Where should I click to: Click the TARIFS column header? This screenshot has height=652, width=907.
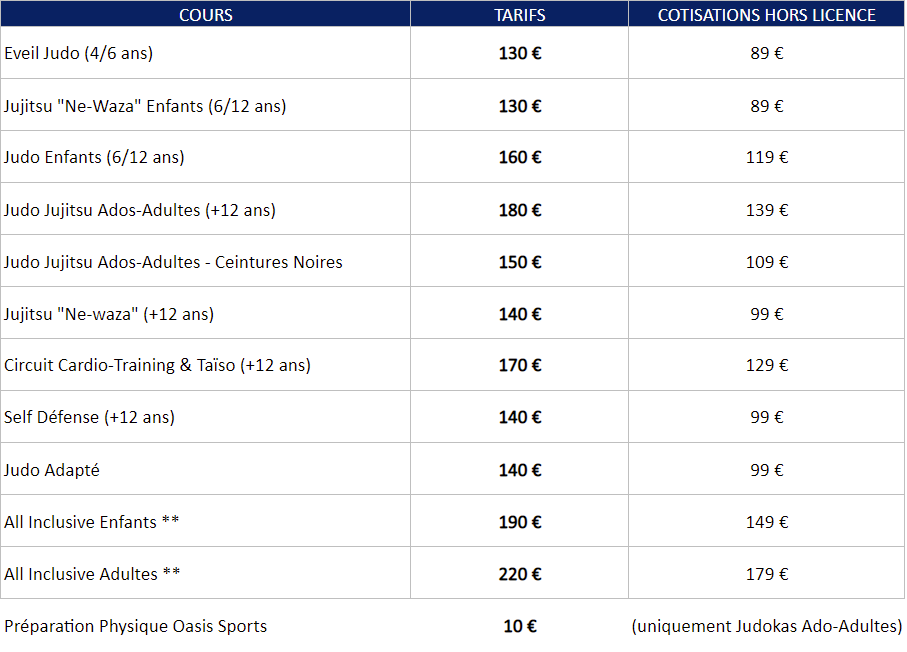[519, 14]
